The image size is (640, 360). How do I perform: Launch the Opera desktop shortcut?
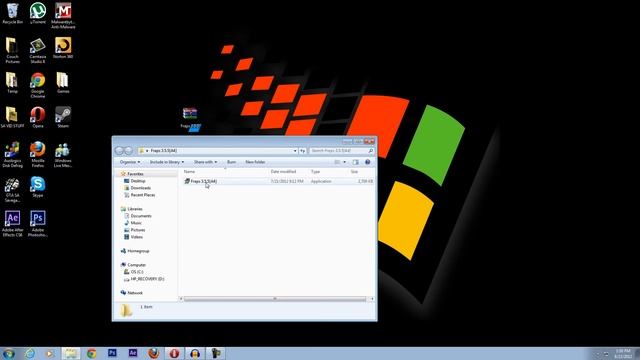point(38,118)
